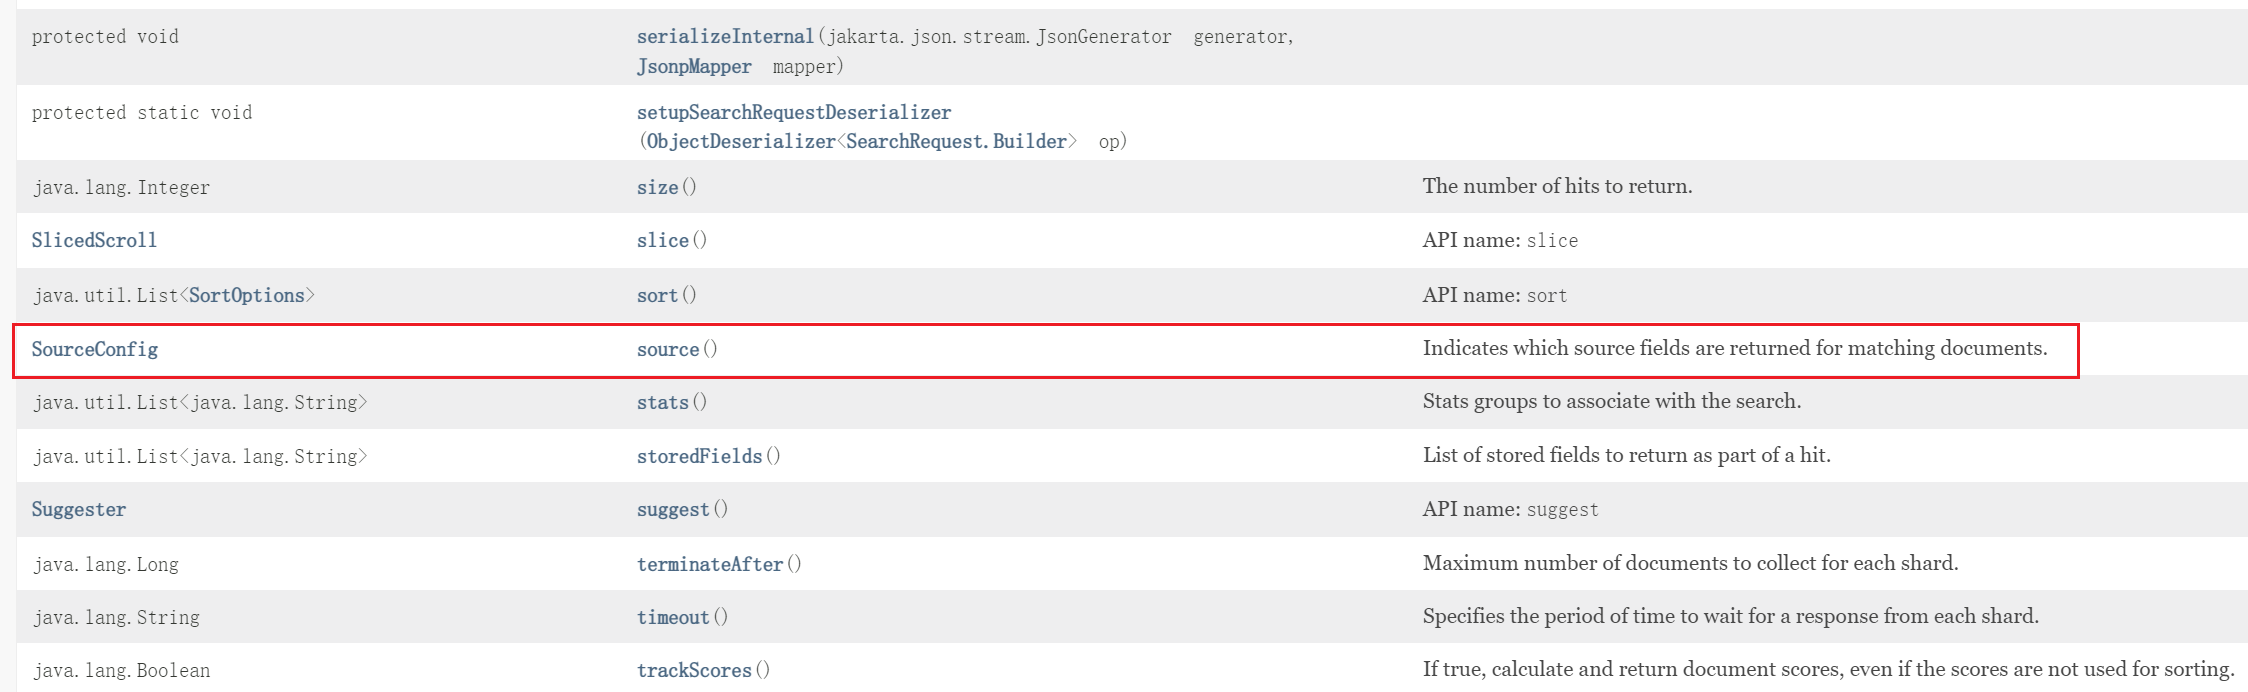Image resolution: width=2248 pixels, height=692 pixels.
Task: Click source fields description text in highlighted row
Action: tap(1734, 349)
